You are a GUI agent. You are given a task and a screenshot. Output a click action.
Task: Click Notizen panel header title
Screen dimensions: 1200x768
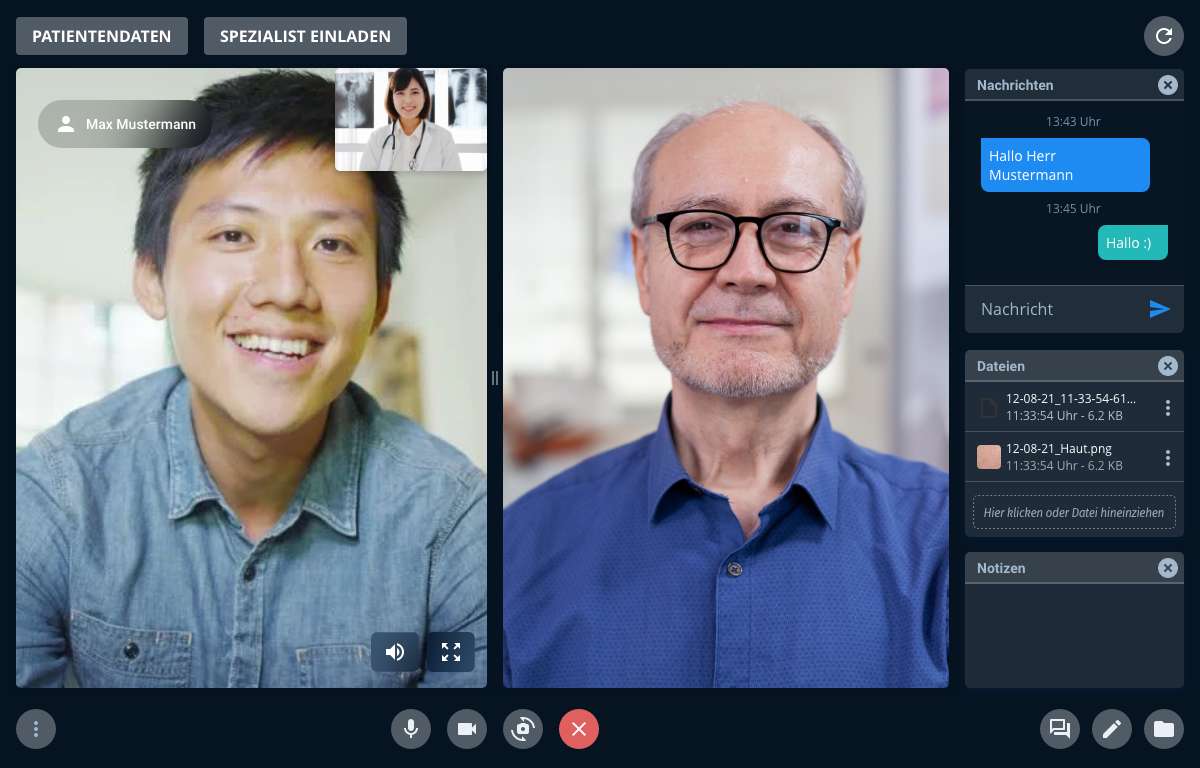coord(1001,568)
